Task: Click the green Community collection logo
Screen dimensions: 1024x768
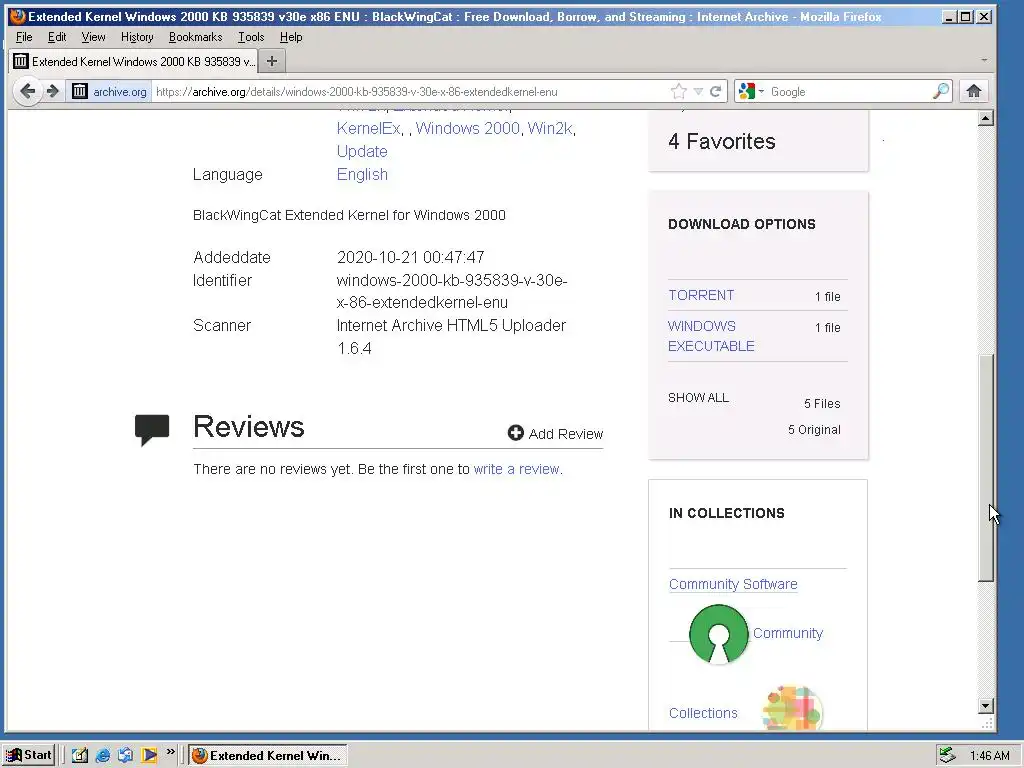Action: coord(718,633)
